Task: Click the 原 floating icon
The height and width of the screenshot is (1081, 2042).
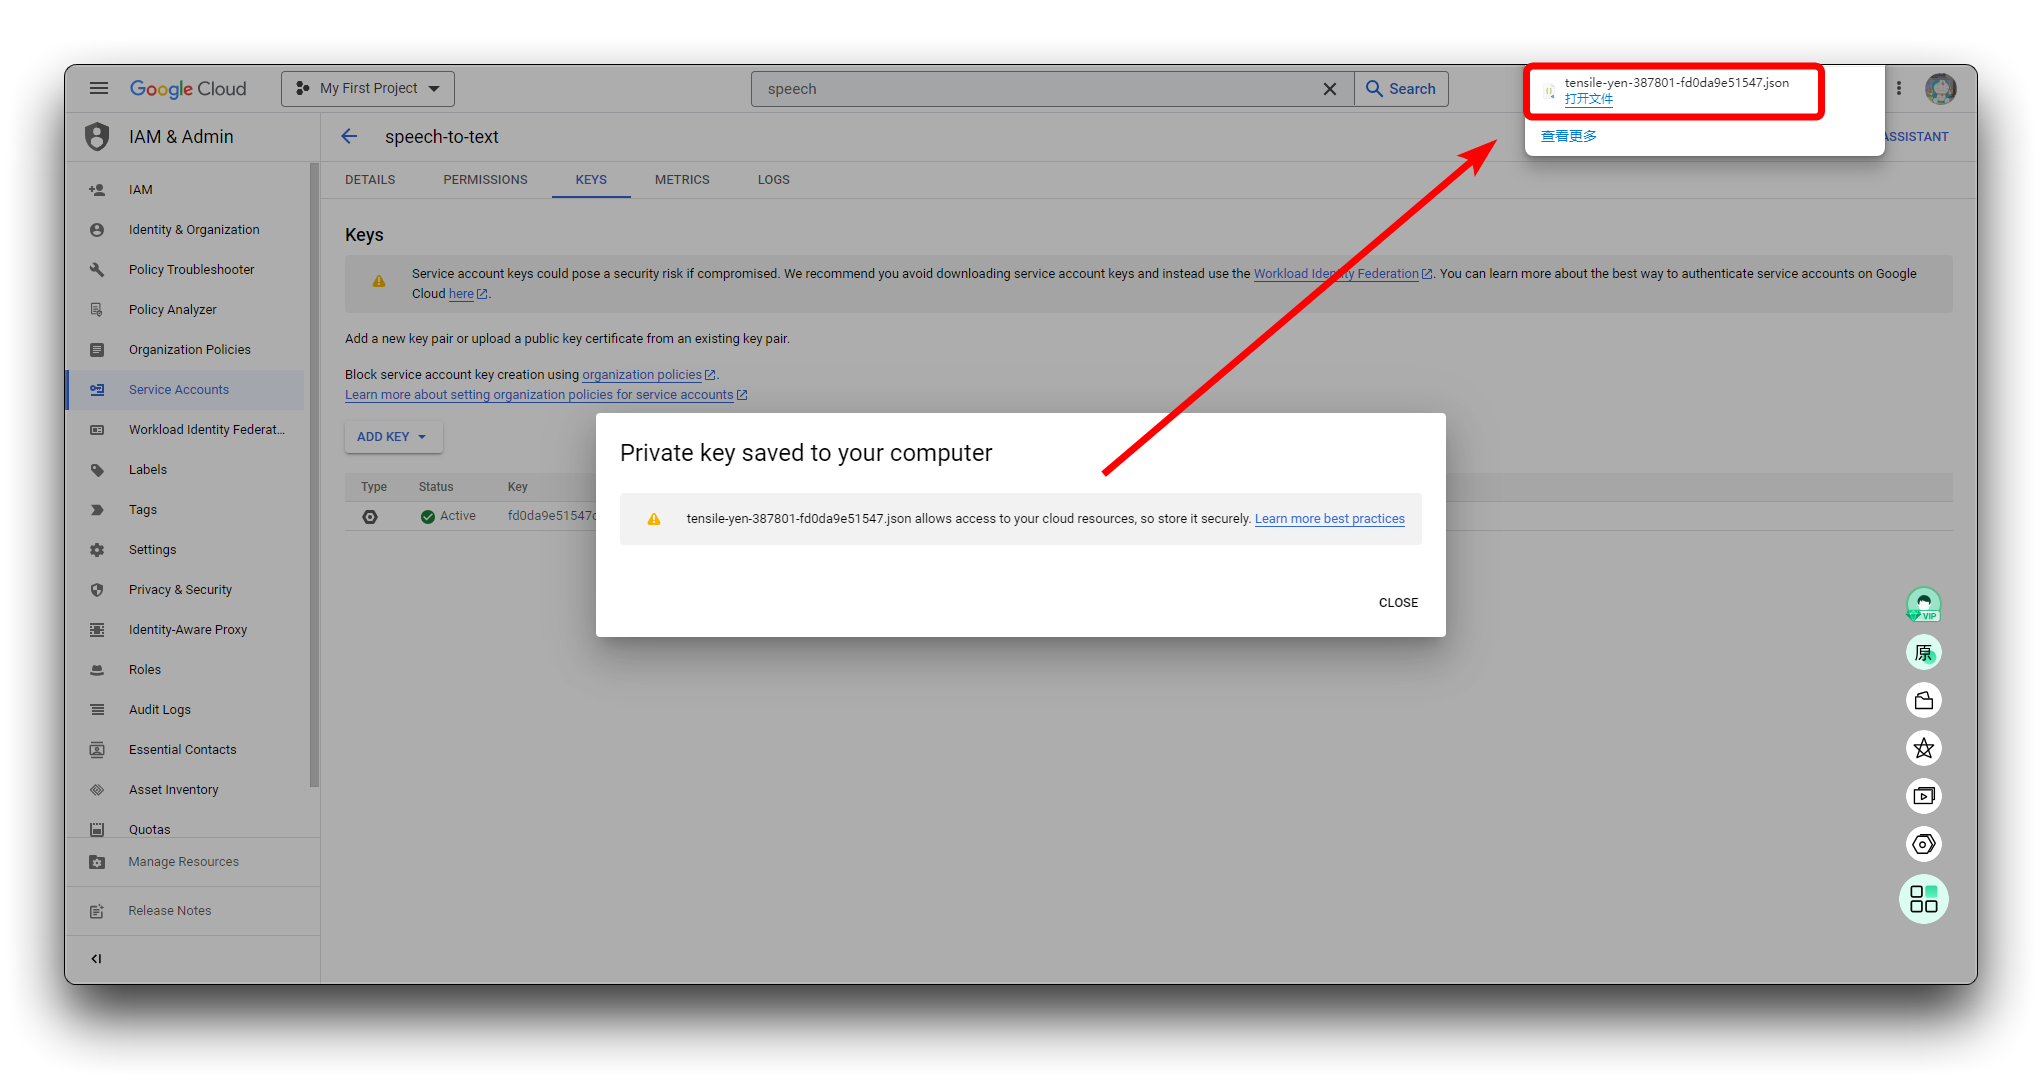Action: 1923,653
